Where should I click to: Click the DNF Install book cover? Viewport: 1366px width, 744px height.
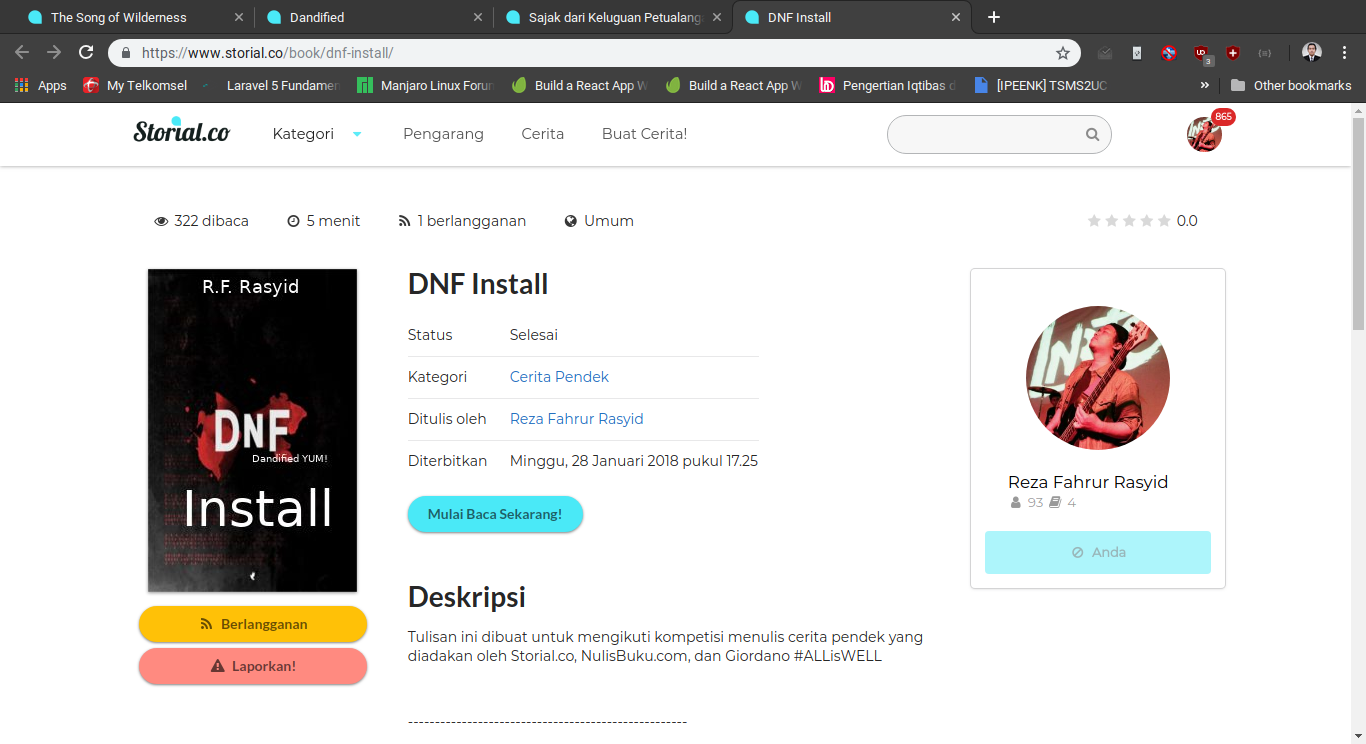click(x=252, y=430)
